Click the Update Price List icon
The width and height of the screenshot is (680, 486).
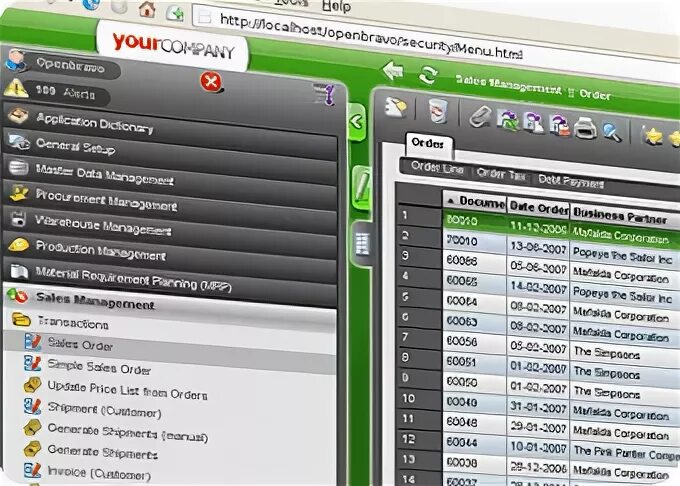point(33,385)
